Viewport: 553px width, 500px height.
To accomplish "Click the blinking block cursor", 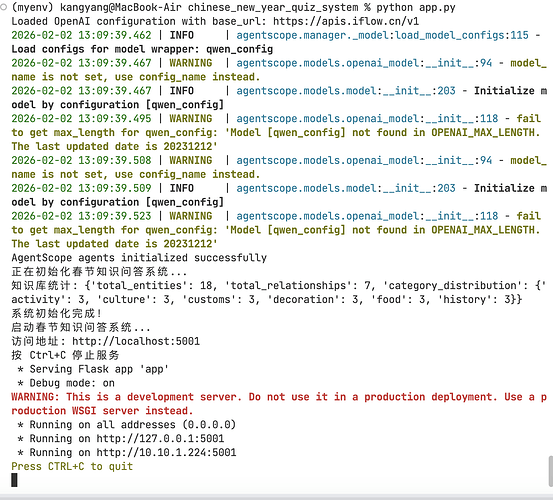I will (14, 480).
